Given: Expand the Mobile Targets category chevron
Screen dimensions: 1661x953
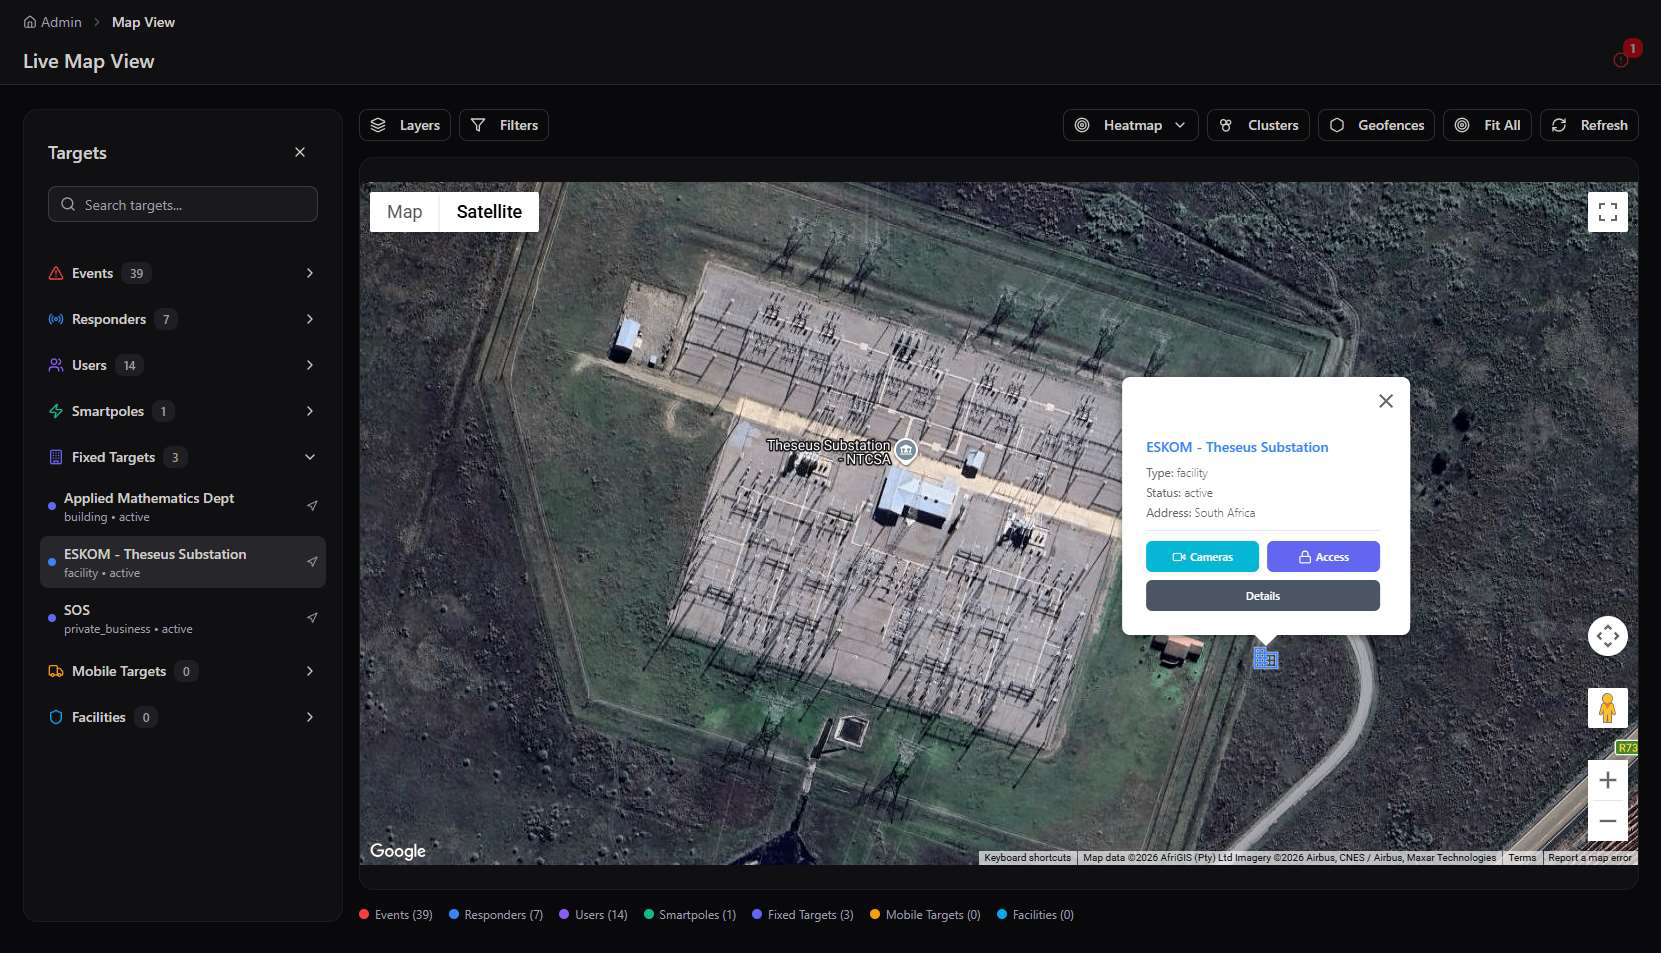Looking at the screenshot, I should point(310,671).
